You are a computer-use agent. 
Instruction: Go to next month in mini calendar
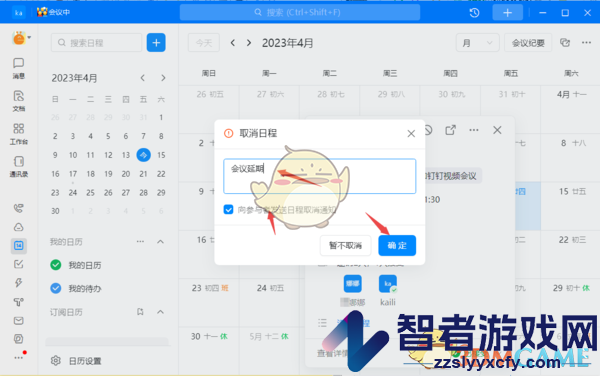pos(163,78)
